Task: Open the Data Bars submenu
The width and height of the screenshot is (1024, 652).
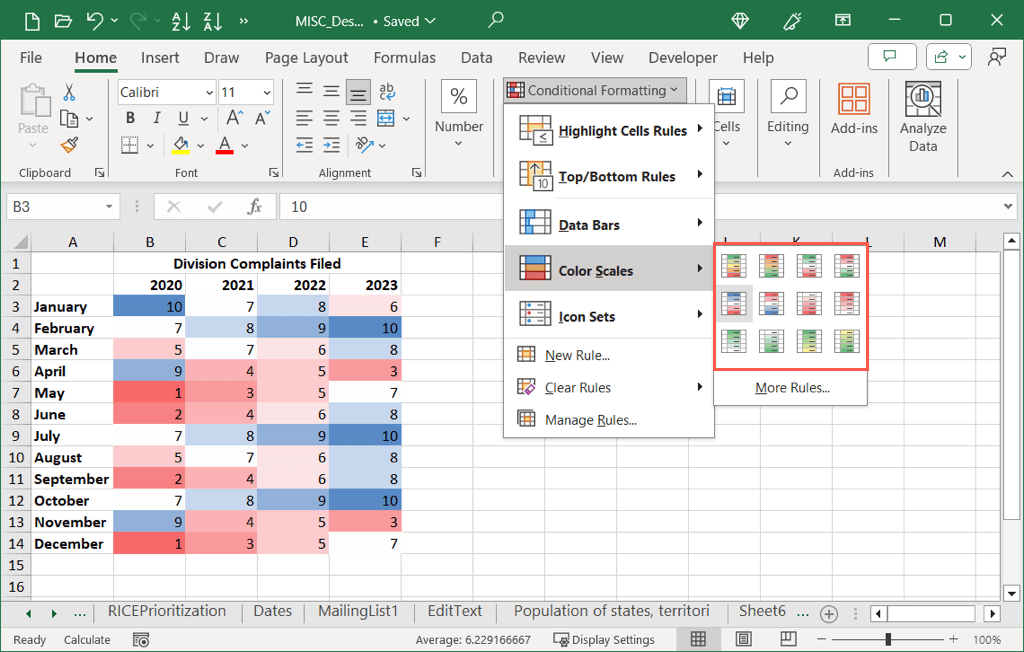Action: [609, 225]
